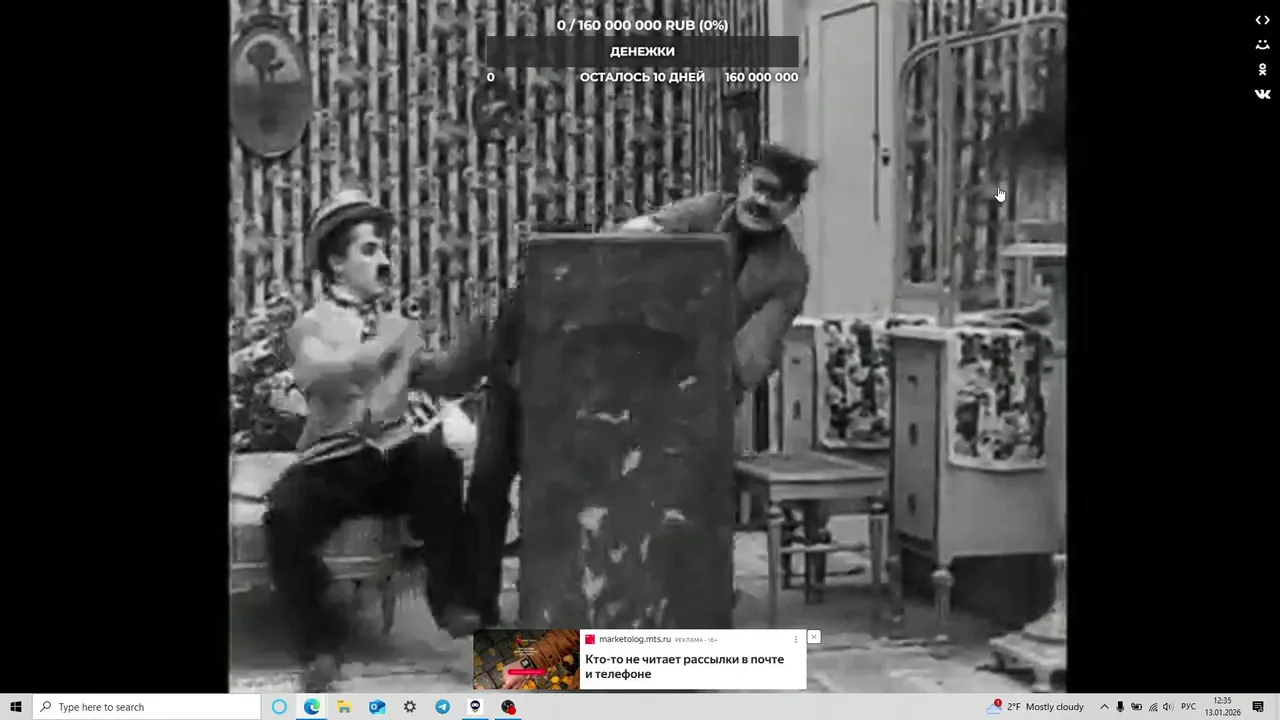Open the ad options three-dot menu
This screenshot has width=1280, height=720.
tap(796, 639)
